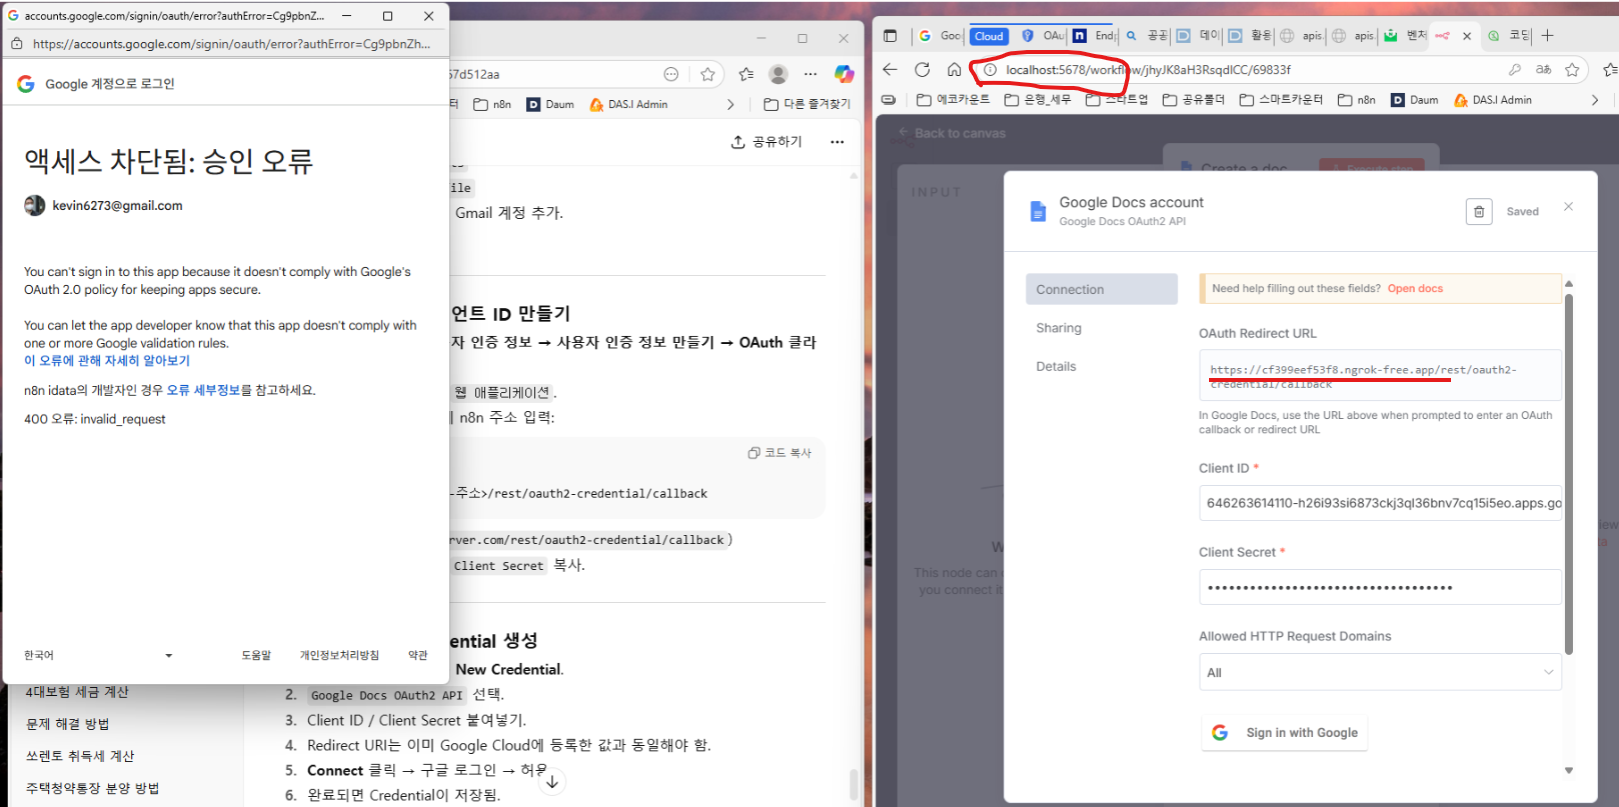Image resolution: width=1619 pixels, height=807 pixels.
Task: Open the n8n bookmark folder in right browser
Action: click(1357, 100)
